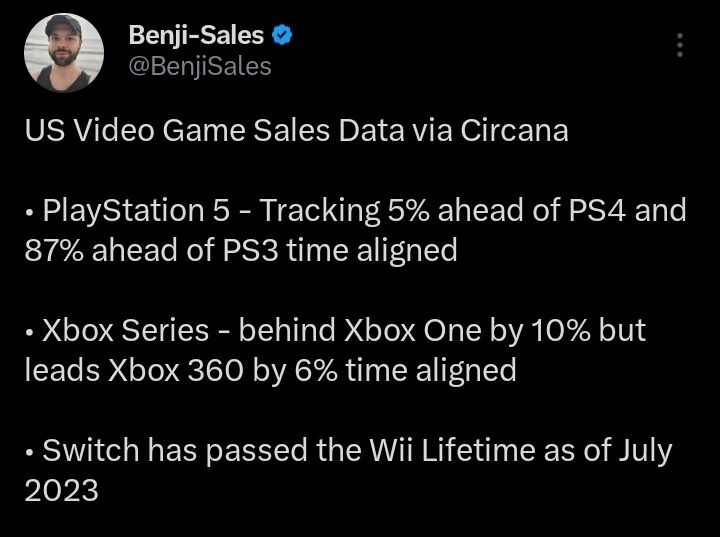The image size is (720, 537).
Task: Open the @BenjiSales handle link
Action: (200, 67)
